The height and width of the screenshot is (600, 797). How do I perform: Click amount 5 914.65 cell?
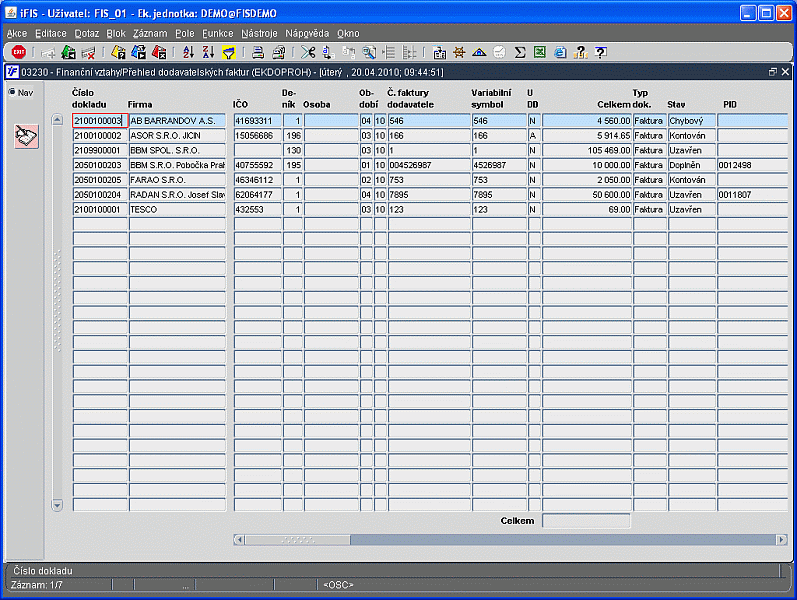click(587, 135)
